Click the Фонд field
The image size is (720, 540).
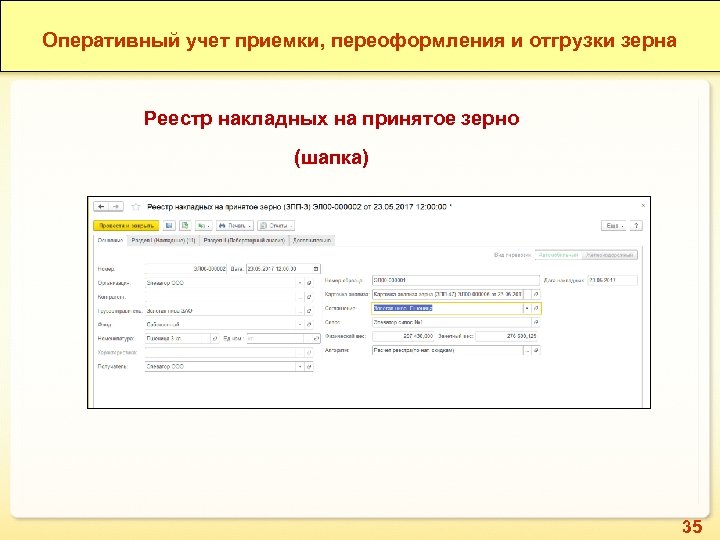click(x=220, y=325)
